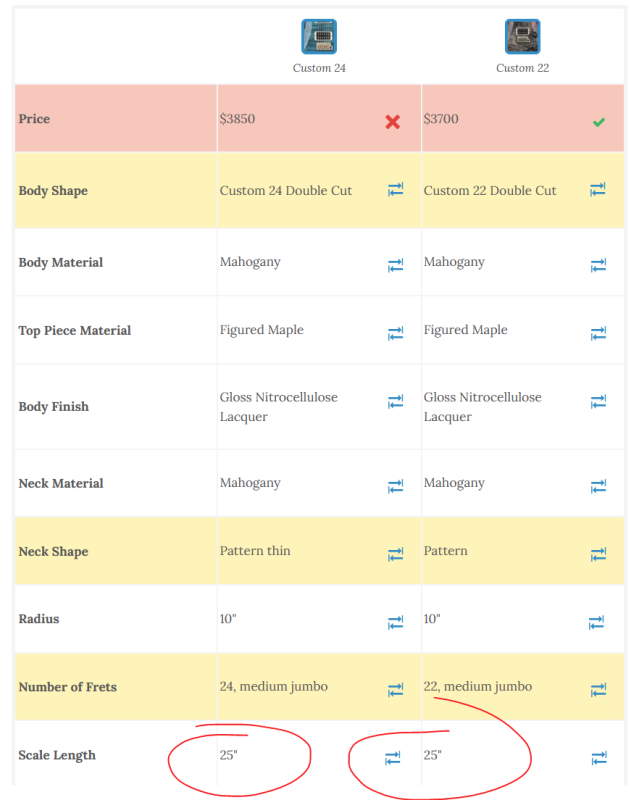Click swap arrows for Custom 22 Scale Length
Viewport: 639px width, 800px height.
coord(599,758)
